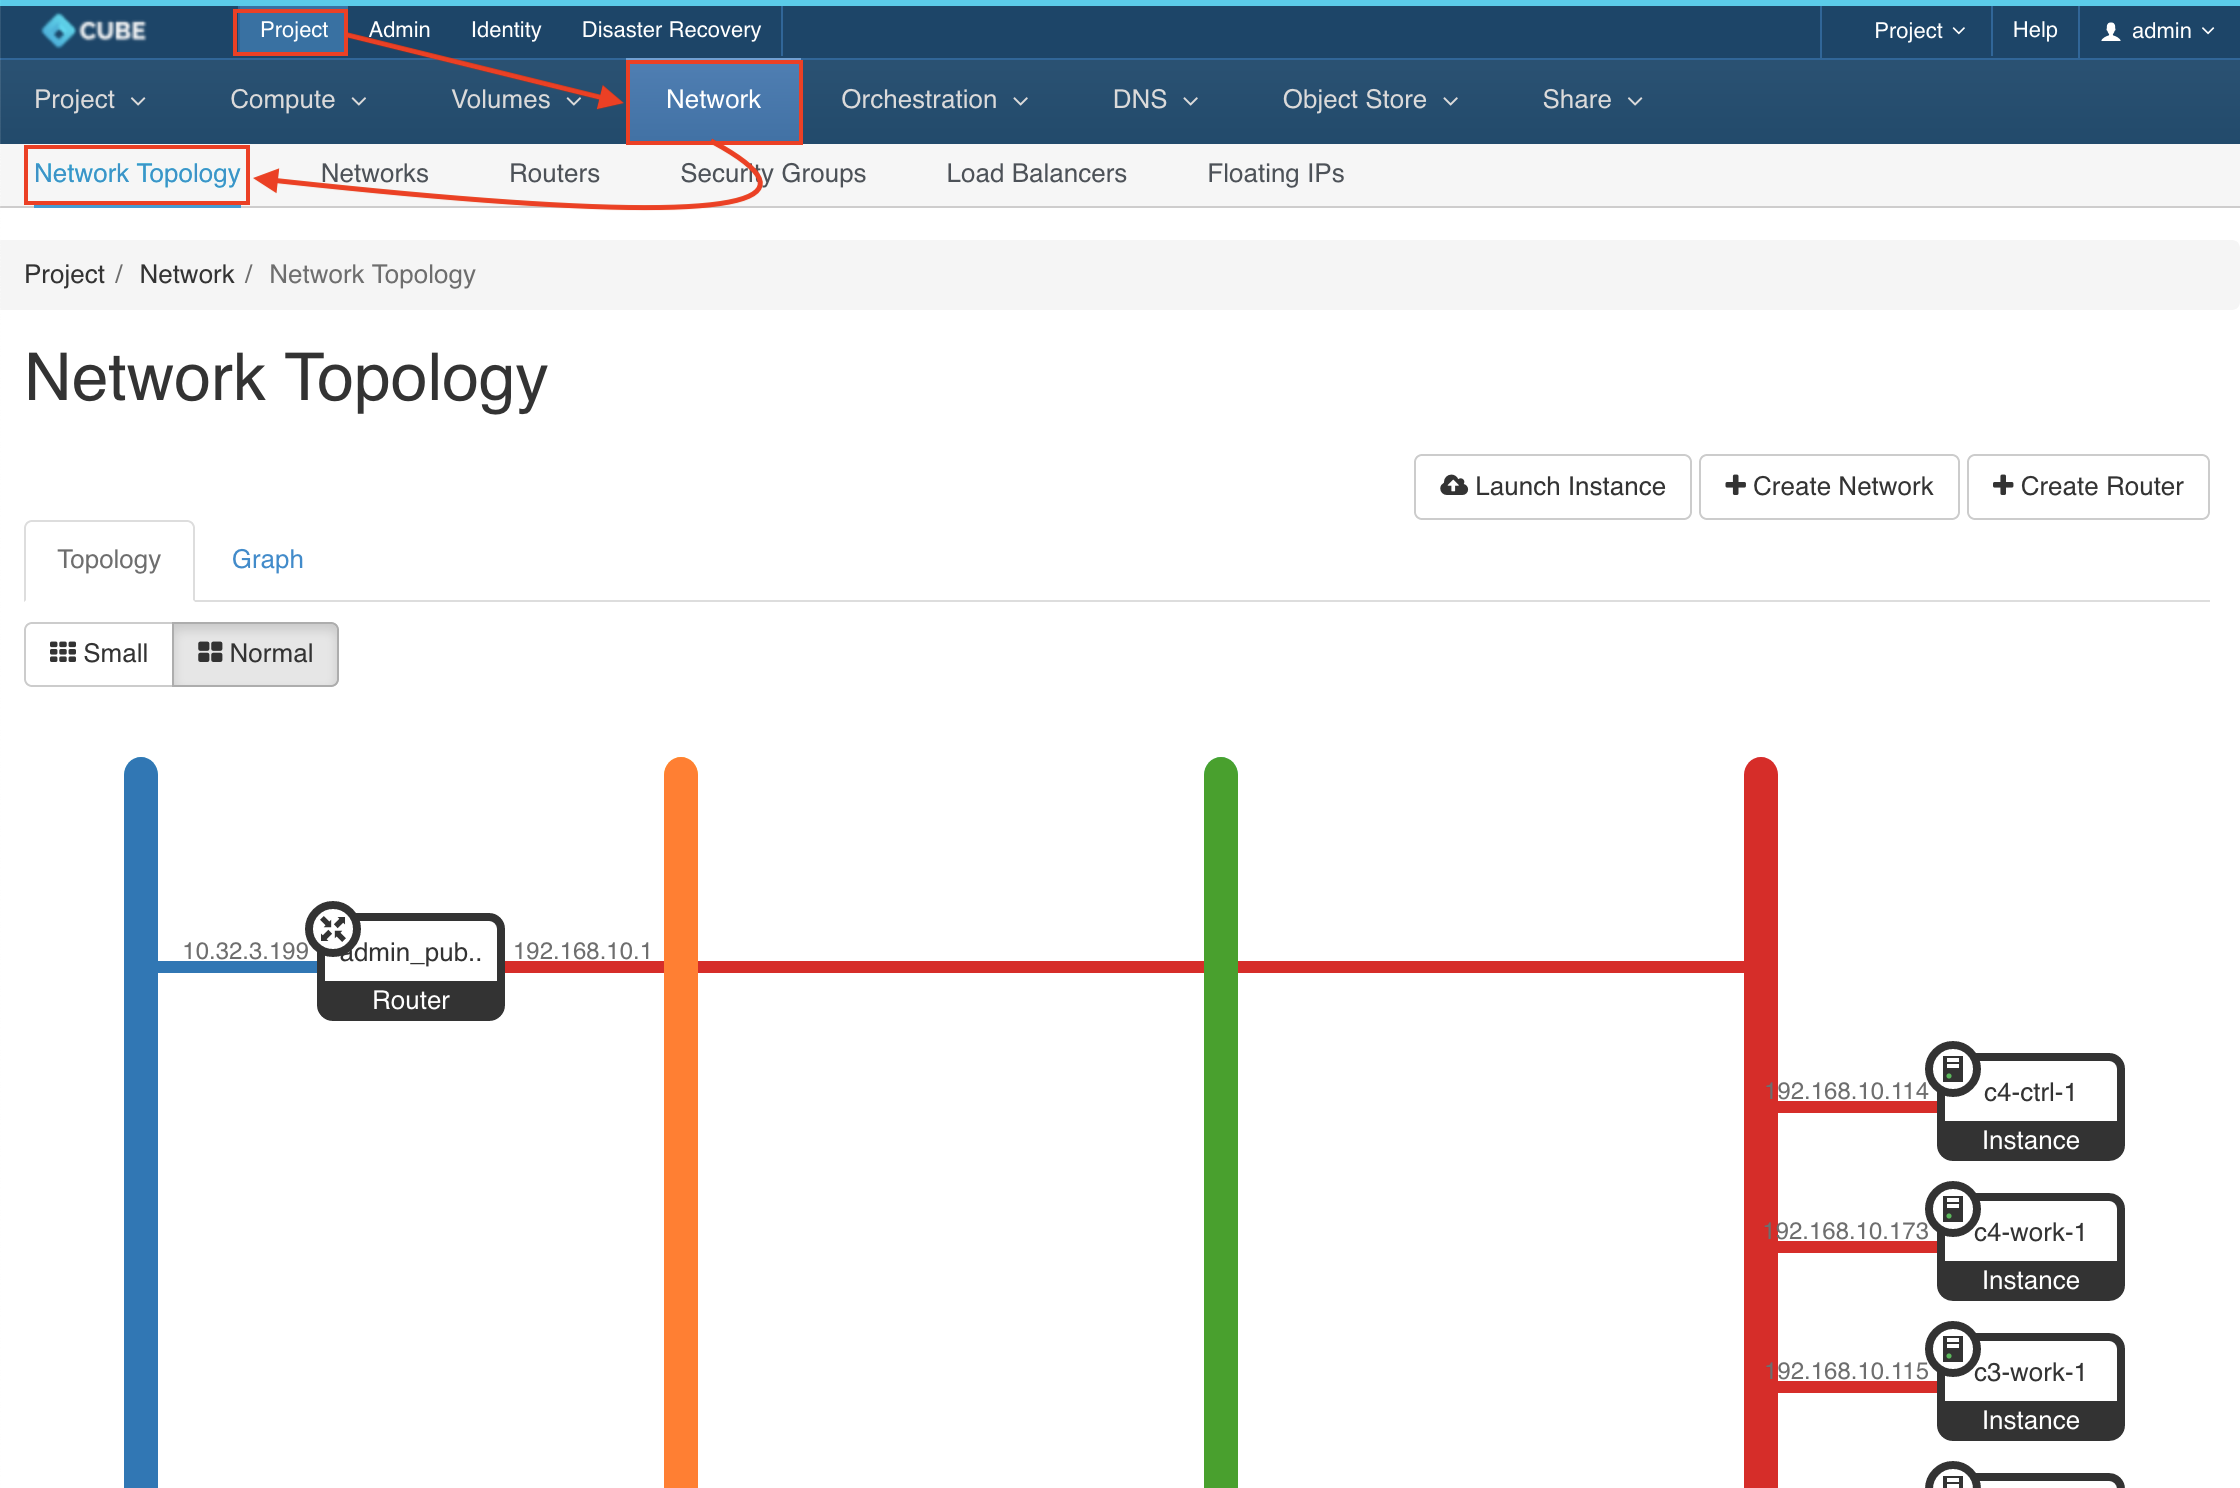
Task: Open the Disaster Recovery tab
Action: (671, 31)
